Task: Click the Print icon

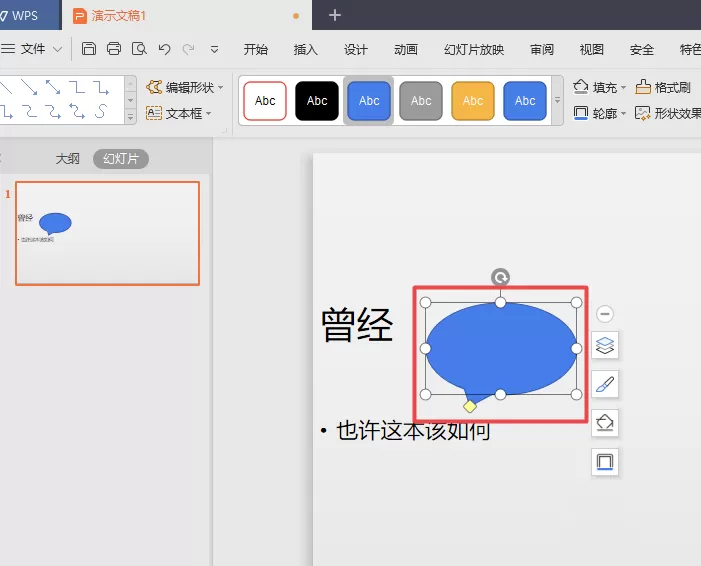Action: pos(114,49)
